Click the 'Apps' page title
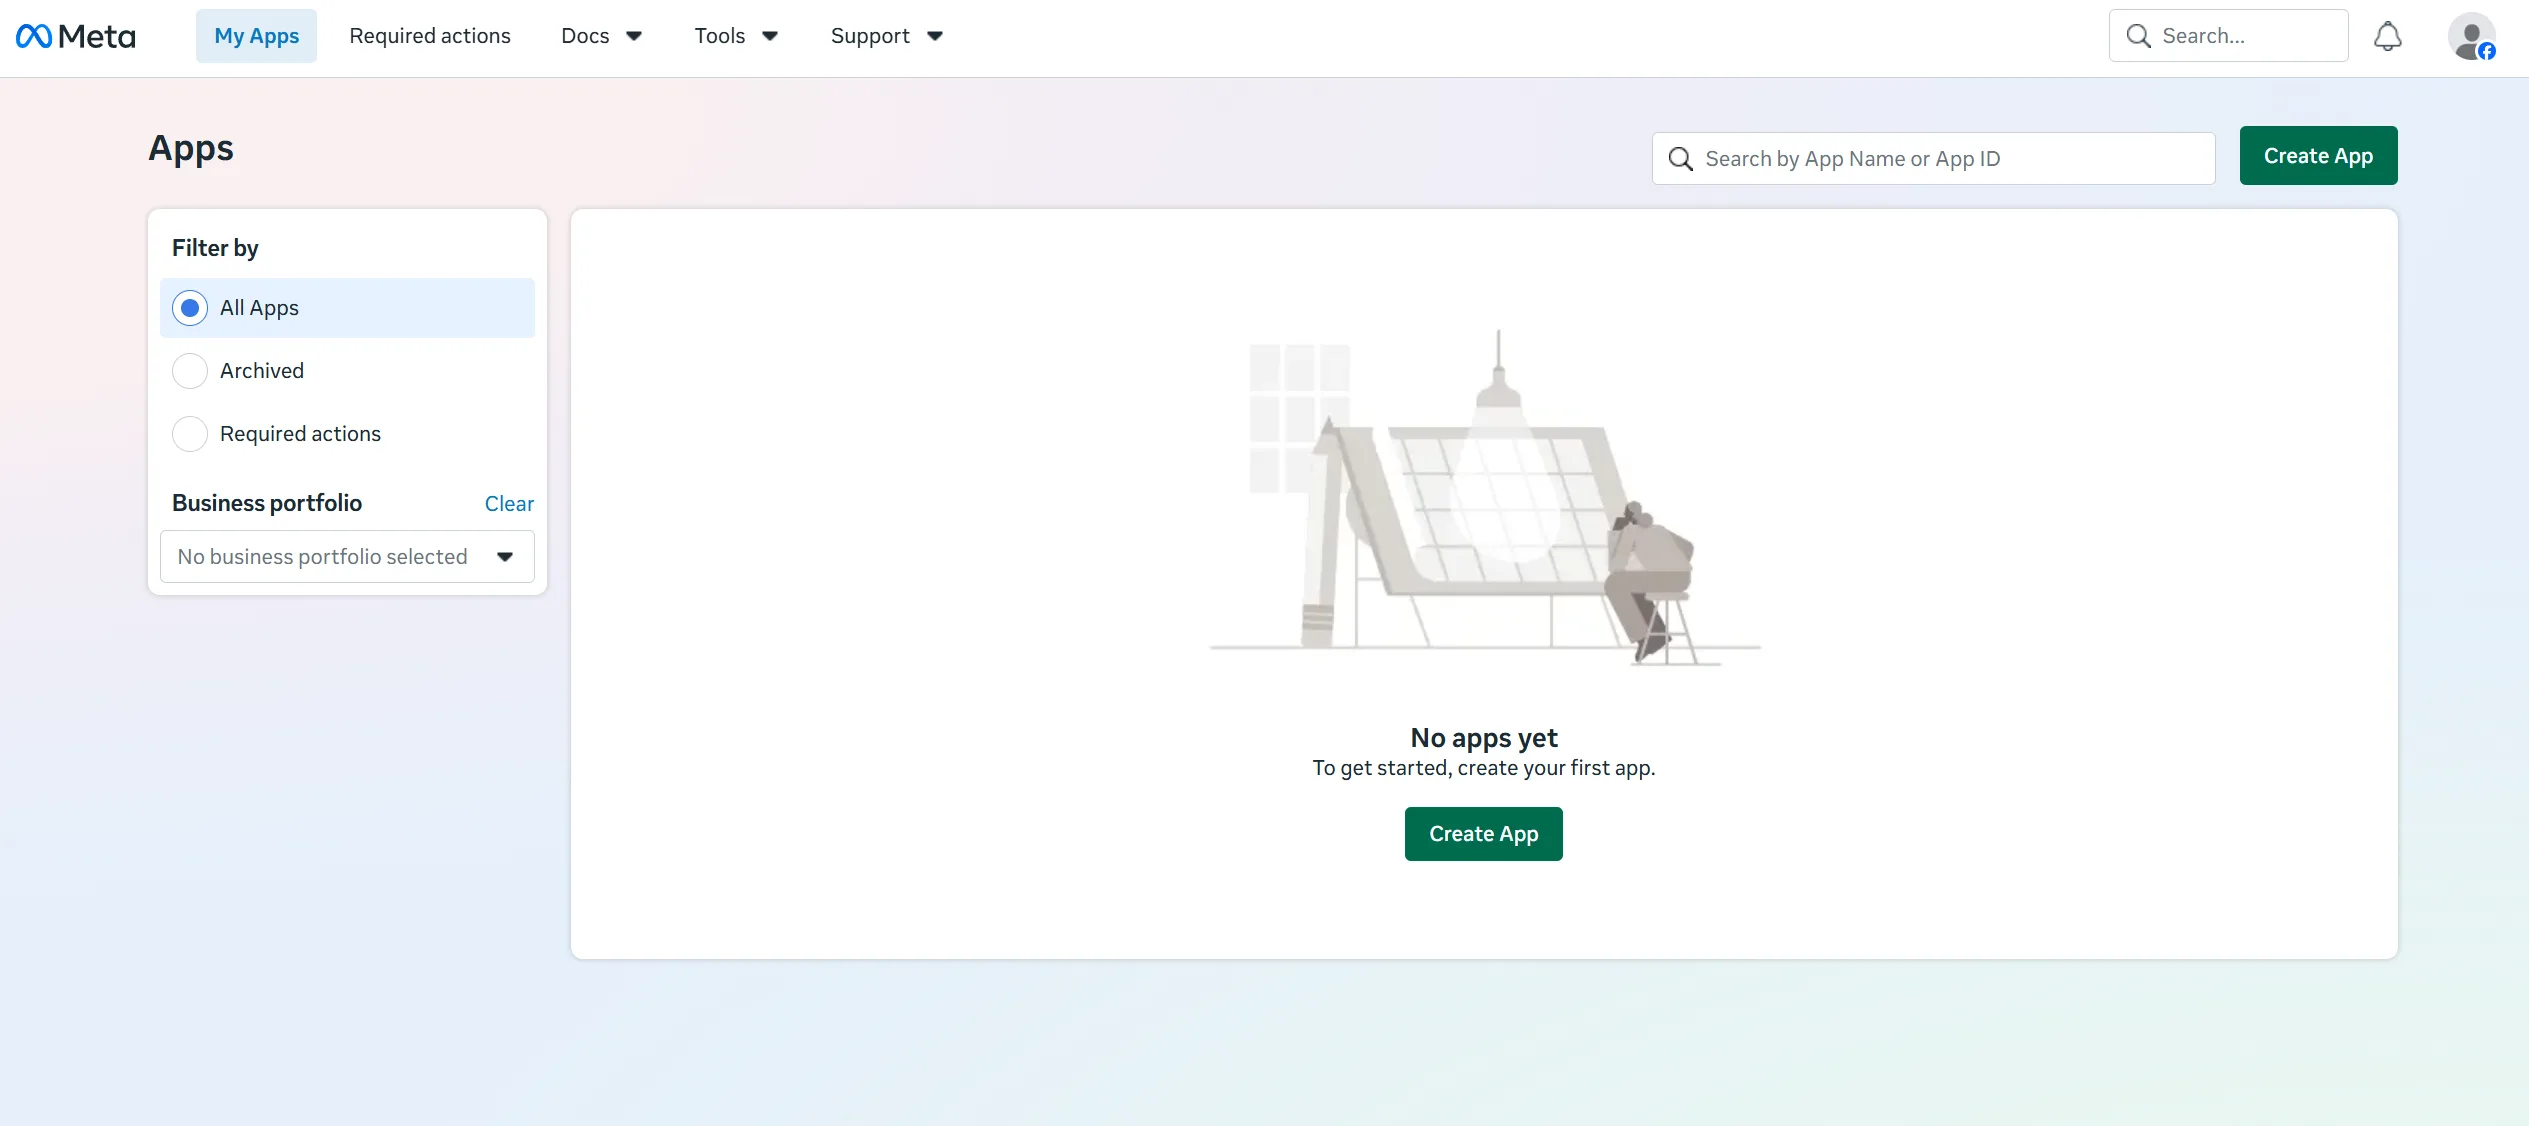This screenshot has width=2529, height=1126. coord(191,149)
